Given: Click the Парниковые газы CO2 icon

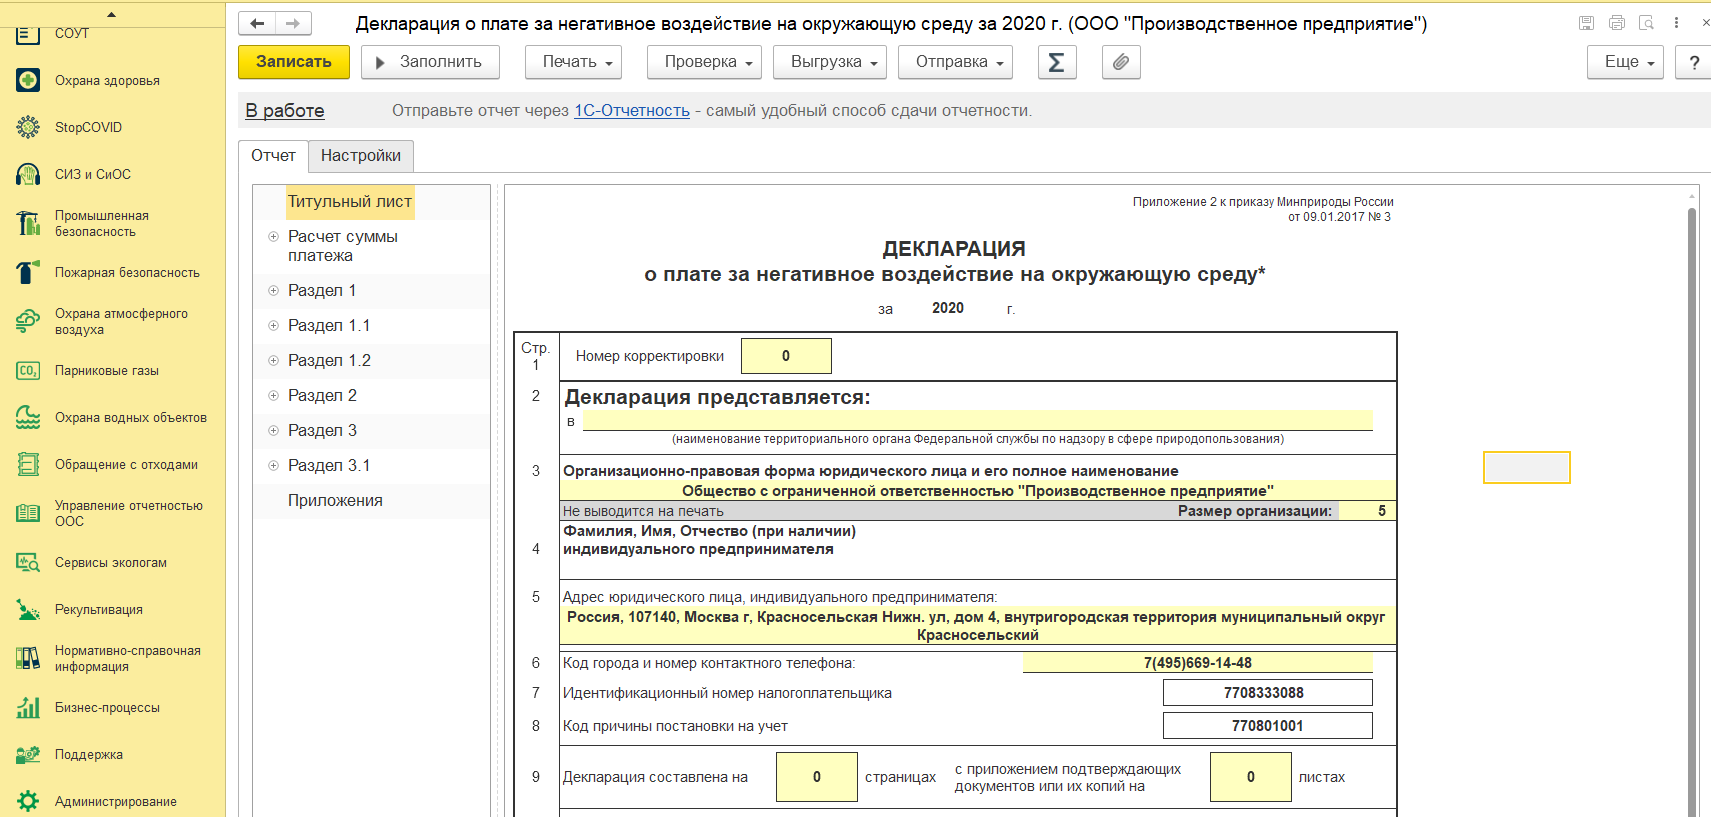Looking at the screenshot, I should (x=28, y=370).
